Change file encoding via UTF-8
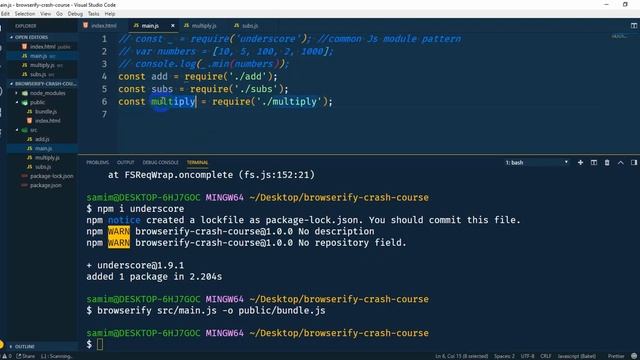This screenshot has height=360, width=640. point(527,356)
